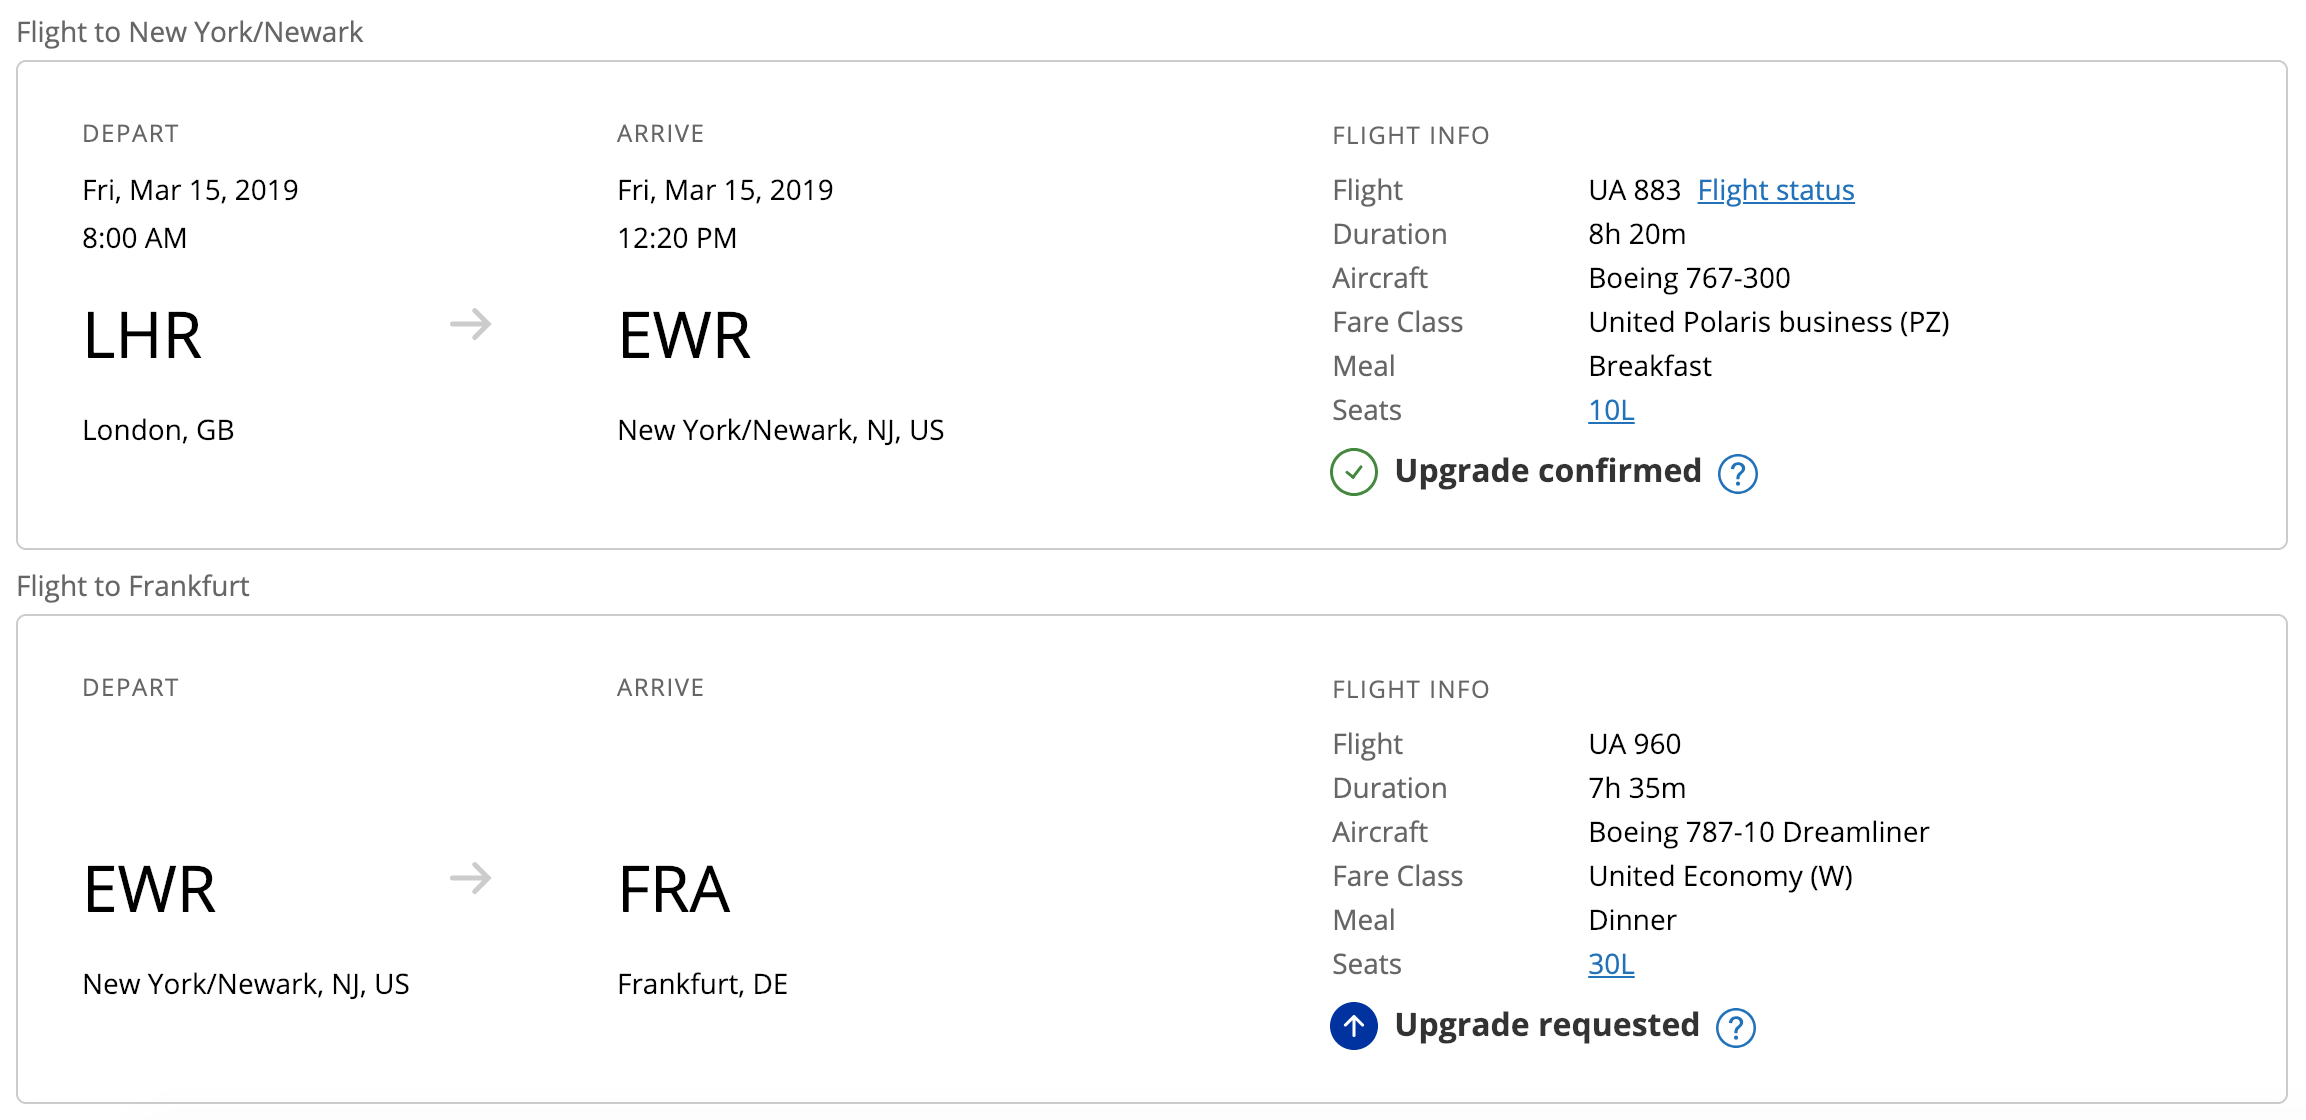Screen dimensions: 2306x1120
Task: Click the 12:20 PM arrival time
Action: pos(677,238)
